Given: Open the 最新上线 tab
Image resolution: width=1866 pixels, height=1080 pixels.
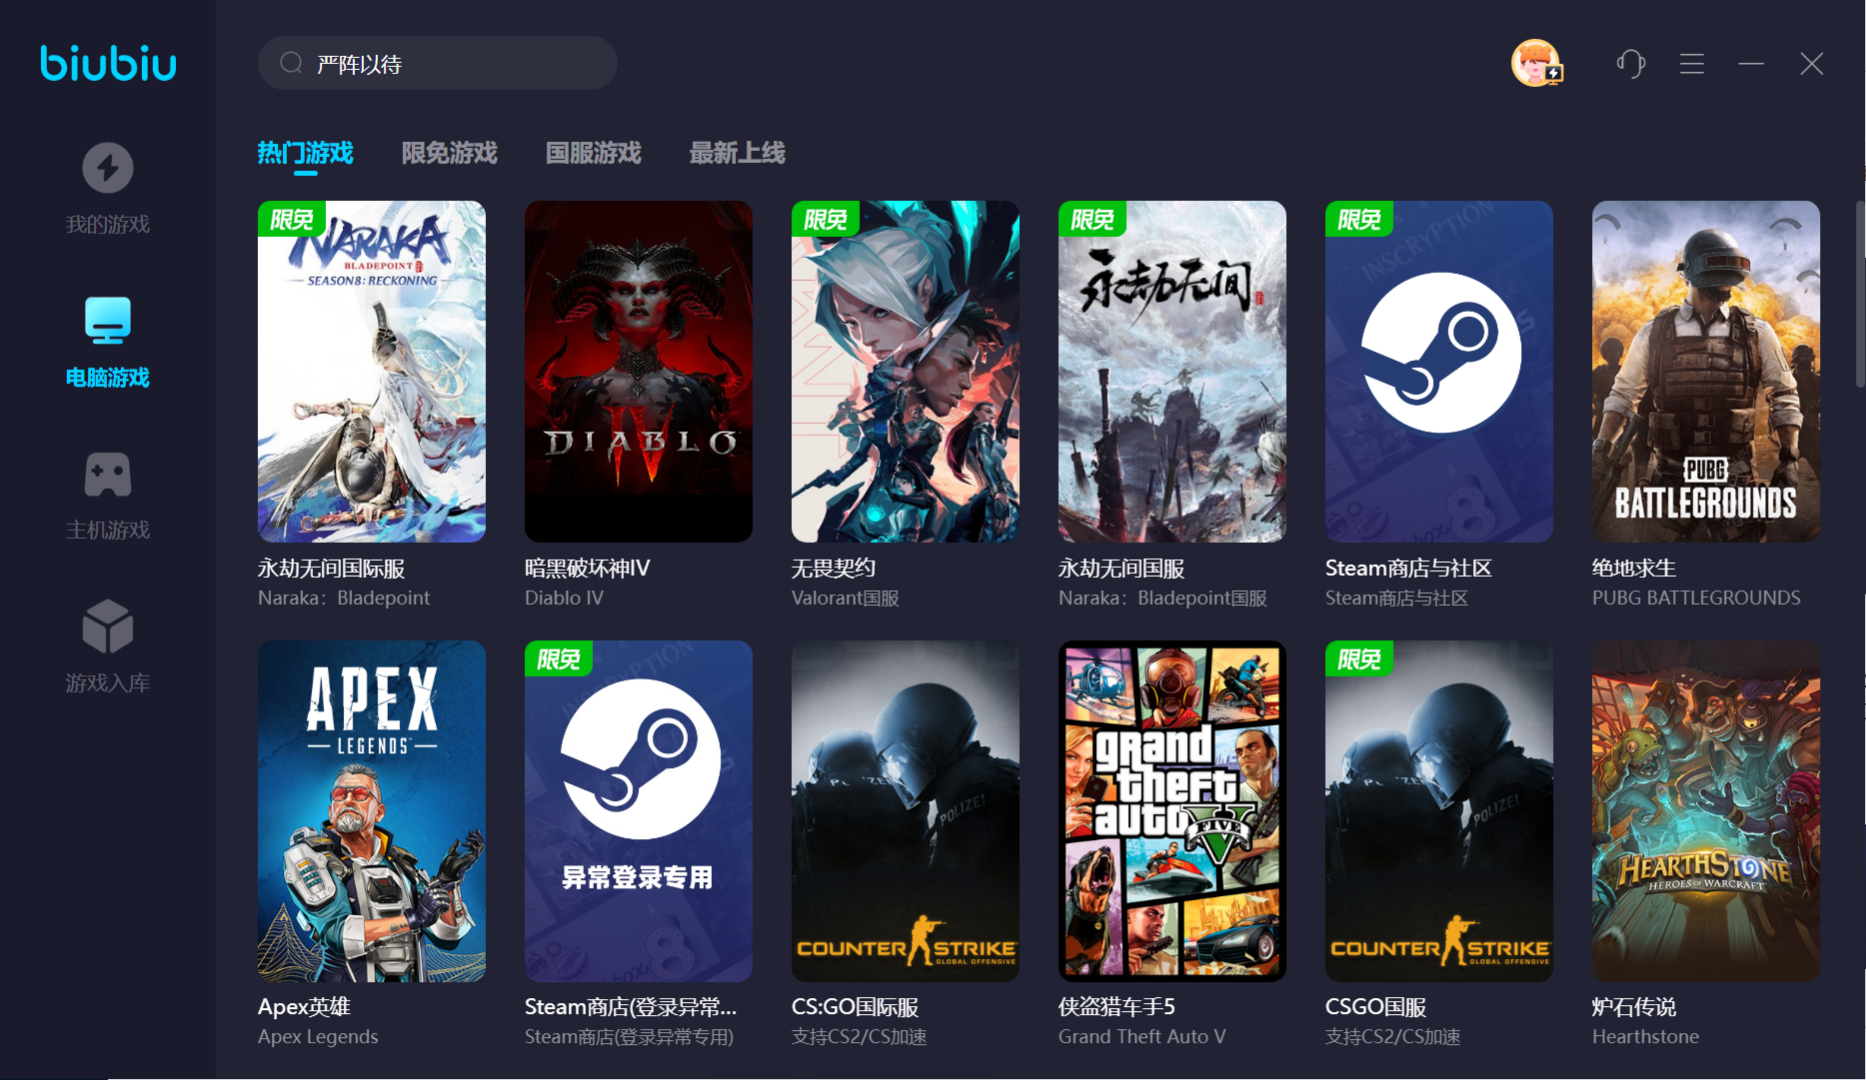Looking at the screenshot, I should point(737,153).
